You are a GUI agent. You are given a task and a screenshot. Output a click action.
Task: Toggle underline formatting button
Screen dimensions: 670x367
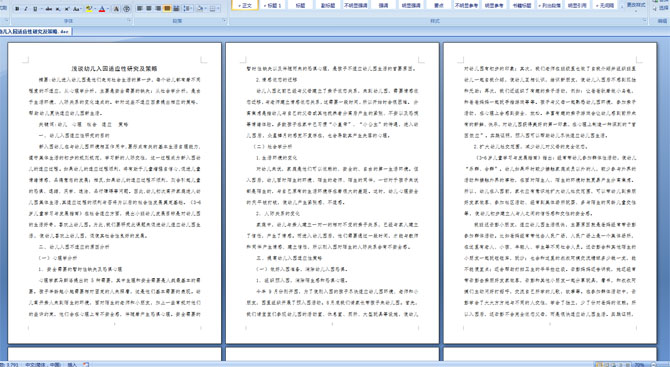[x=35, y=9]
